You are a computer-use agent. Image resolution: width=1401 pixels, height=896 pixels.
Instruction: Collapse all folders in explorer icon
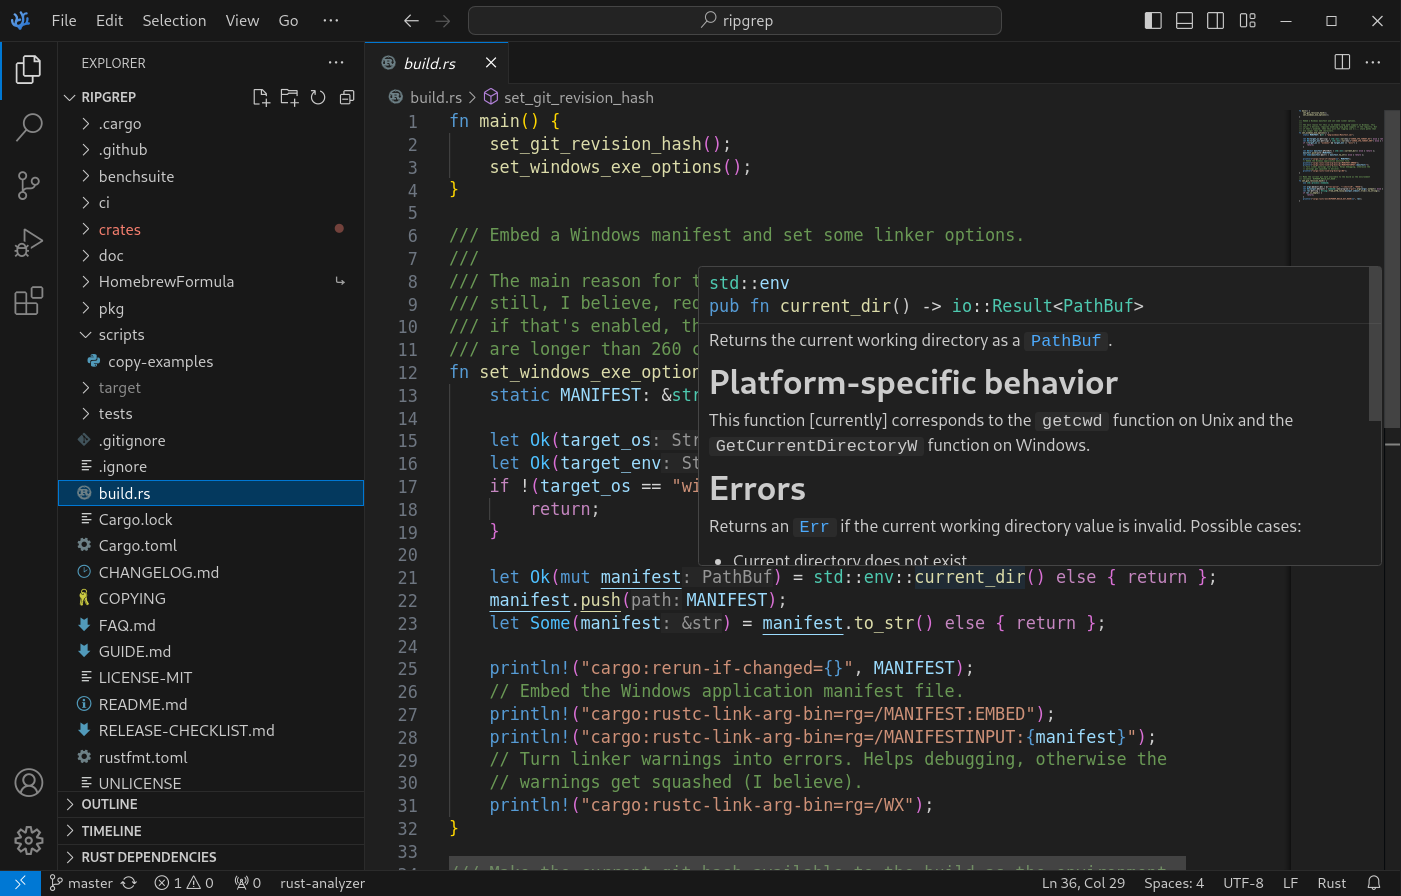[347, 97]
